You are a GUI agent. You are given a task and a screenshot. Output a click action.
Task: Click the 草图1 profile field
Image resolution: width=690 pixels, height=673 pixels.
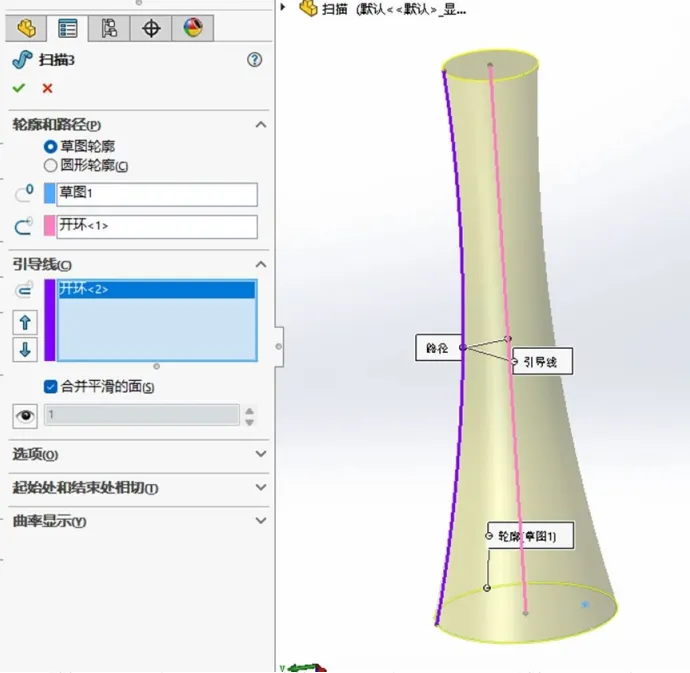[157, 194]
